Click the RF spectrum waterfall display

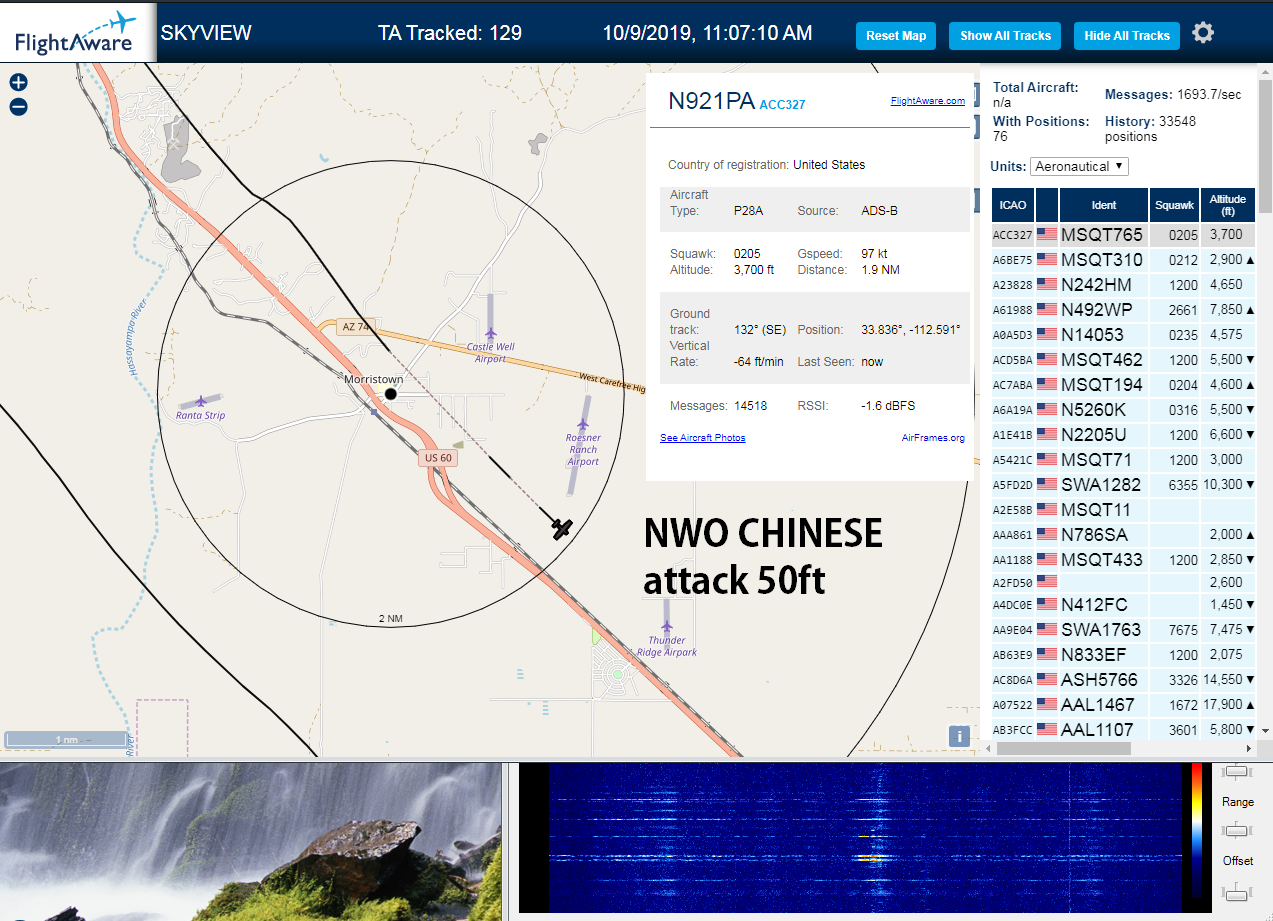tap(864, 838)
